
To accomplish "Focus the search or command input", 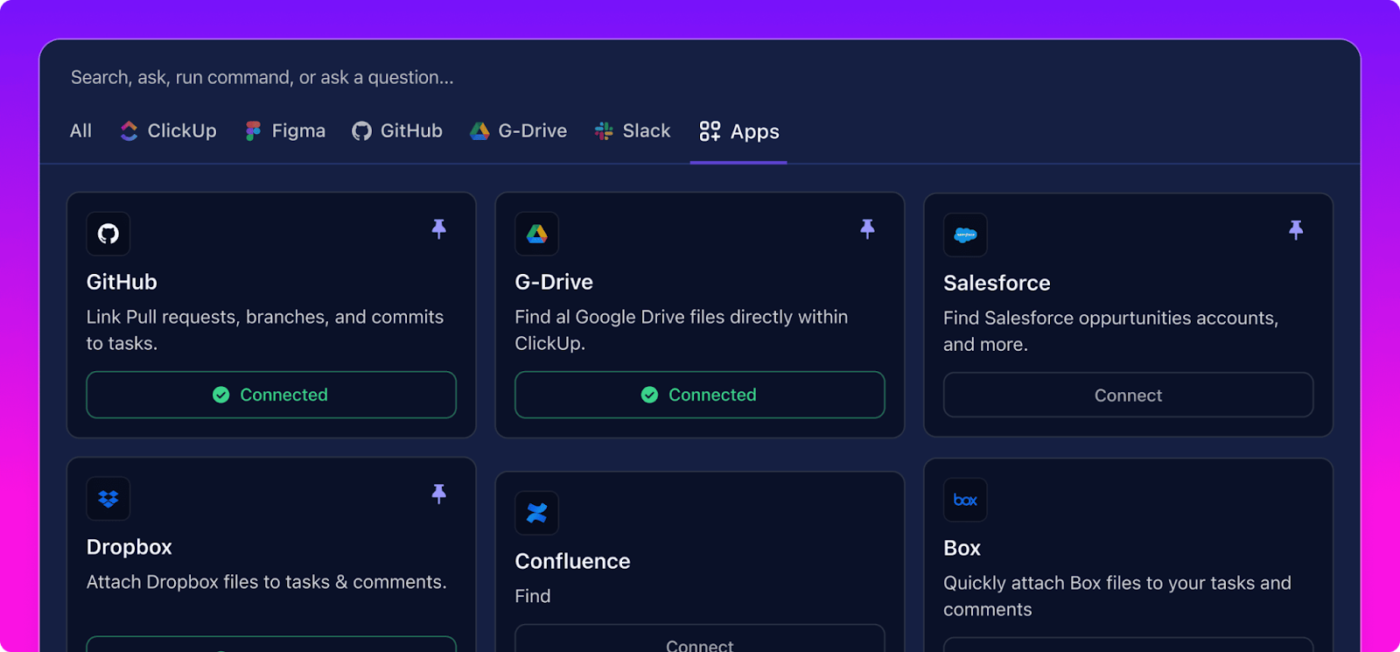I will (x=700, y=77).
